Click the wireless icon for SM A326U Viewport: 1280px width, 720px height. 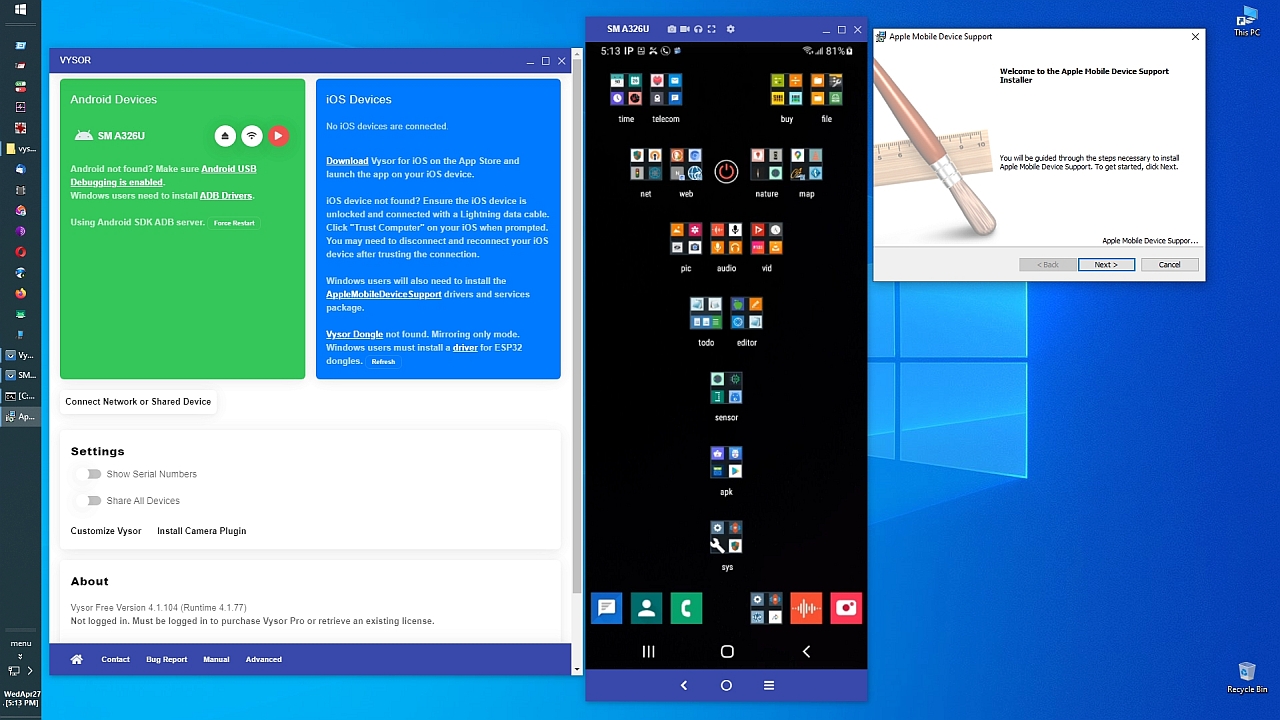pyautogui.click(x=252, y=136)
